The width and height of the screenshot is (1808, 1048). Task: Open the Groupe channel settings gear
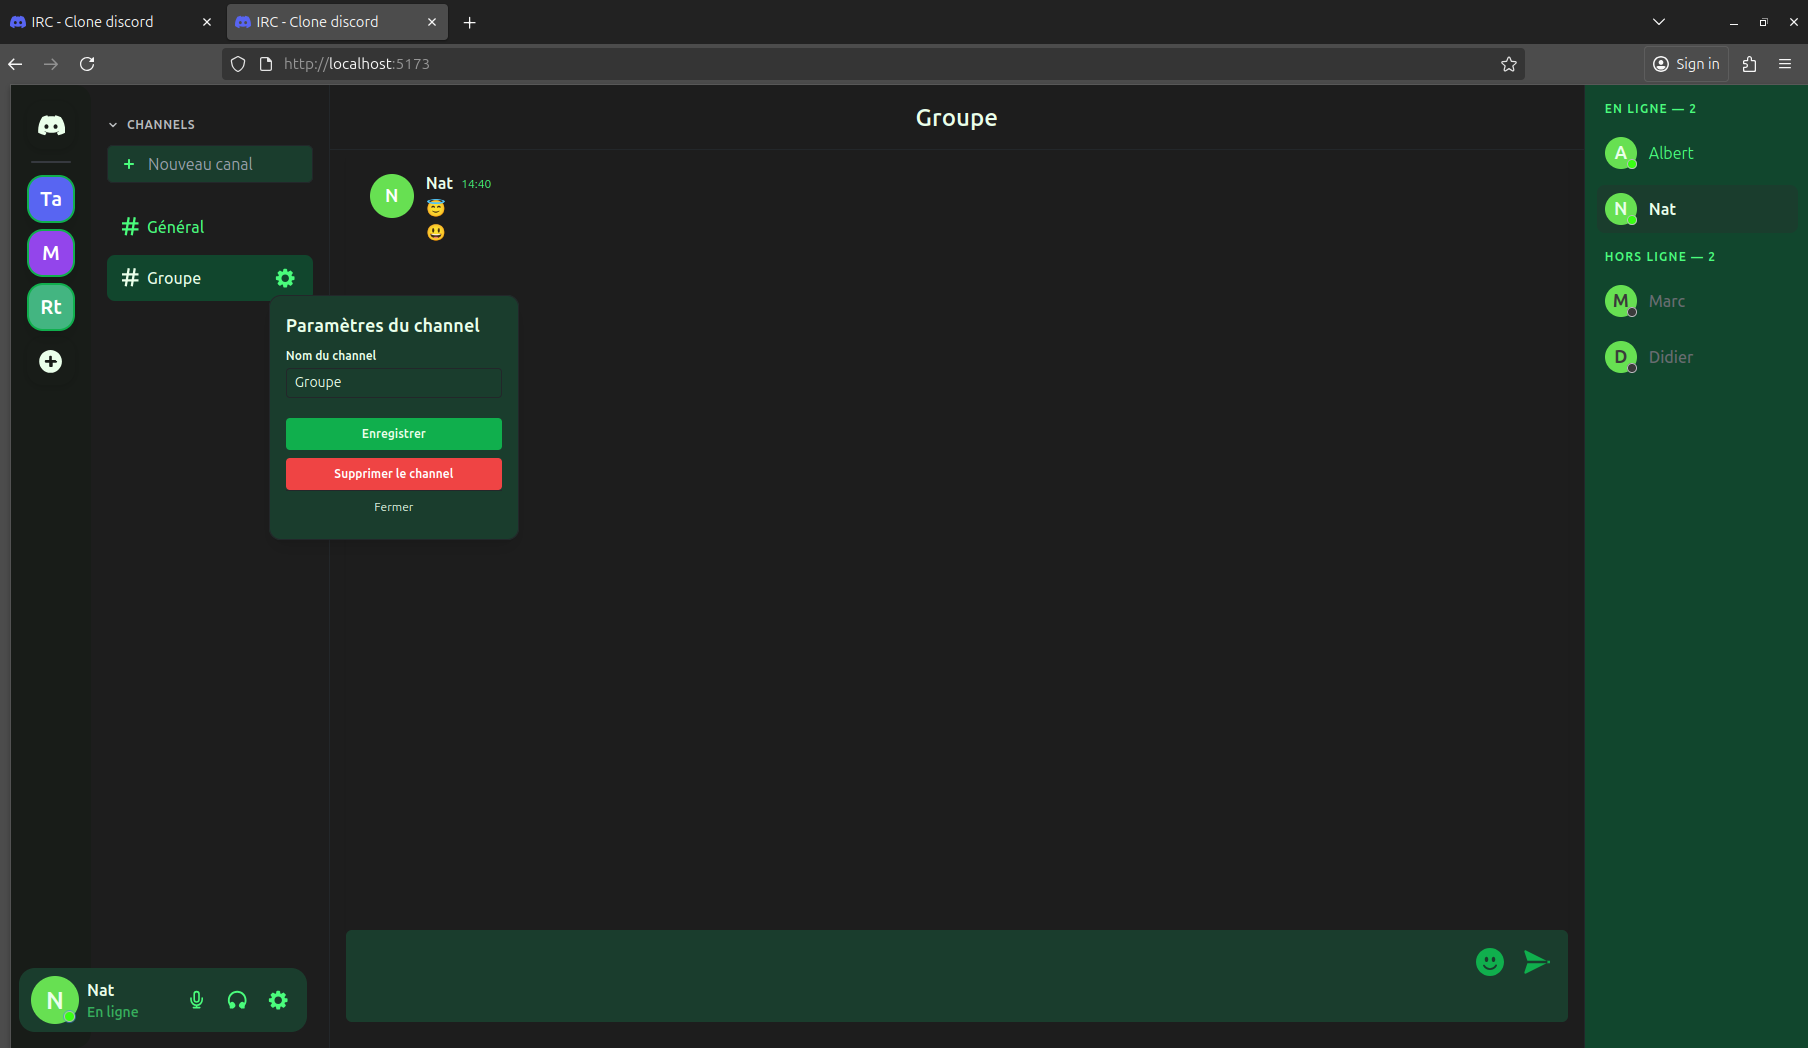(x=285, y=278)
